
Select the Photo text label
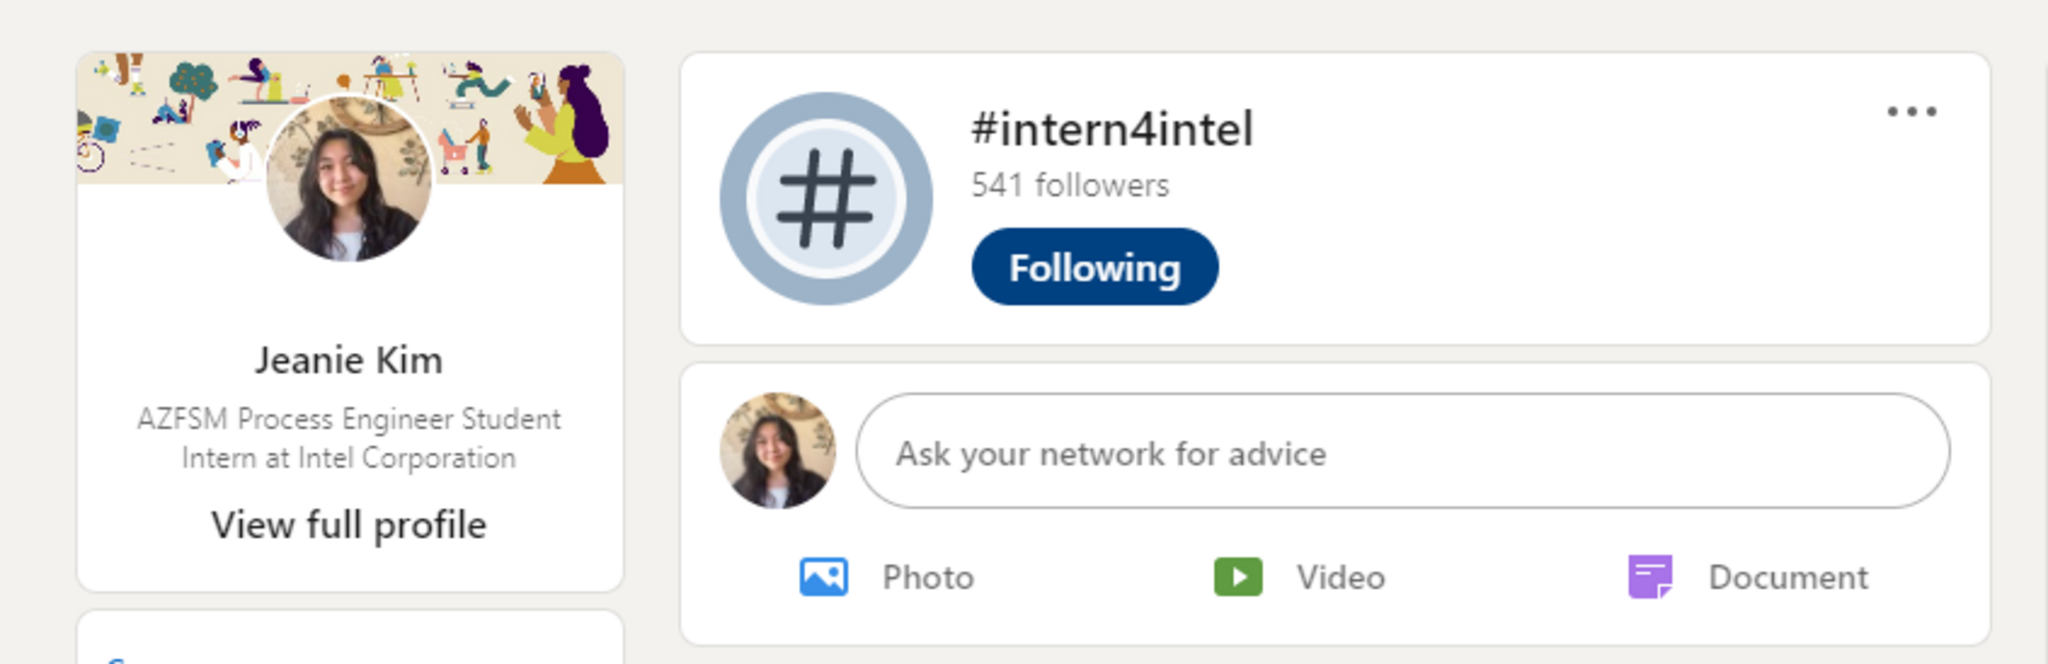coord(927,577)
